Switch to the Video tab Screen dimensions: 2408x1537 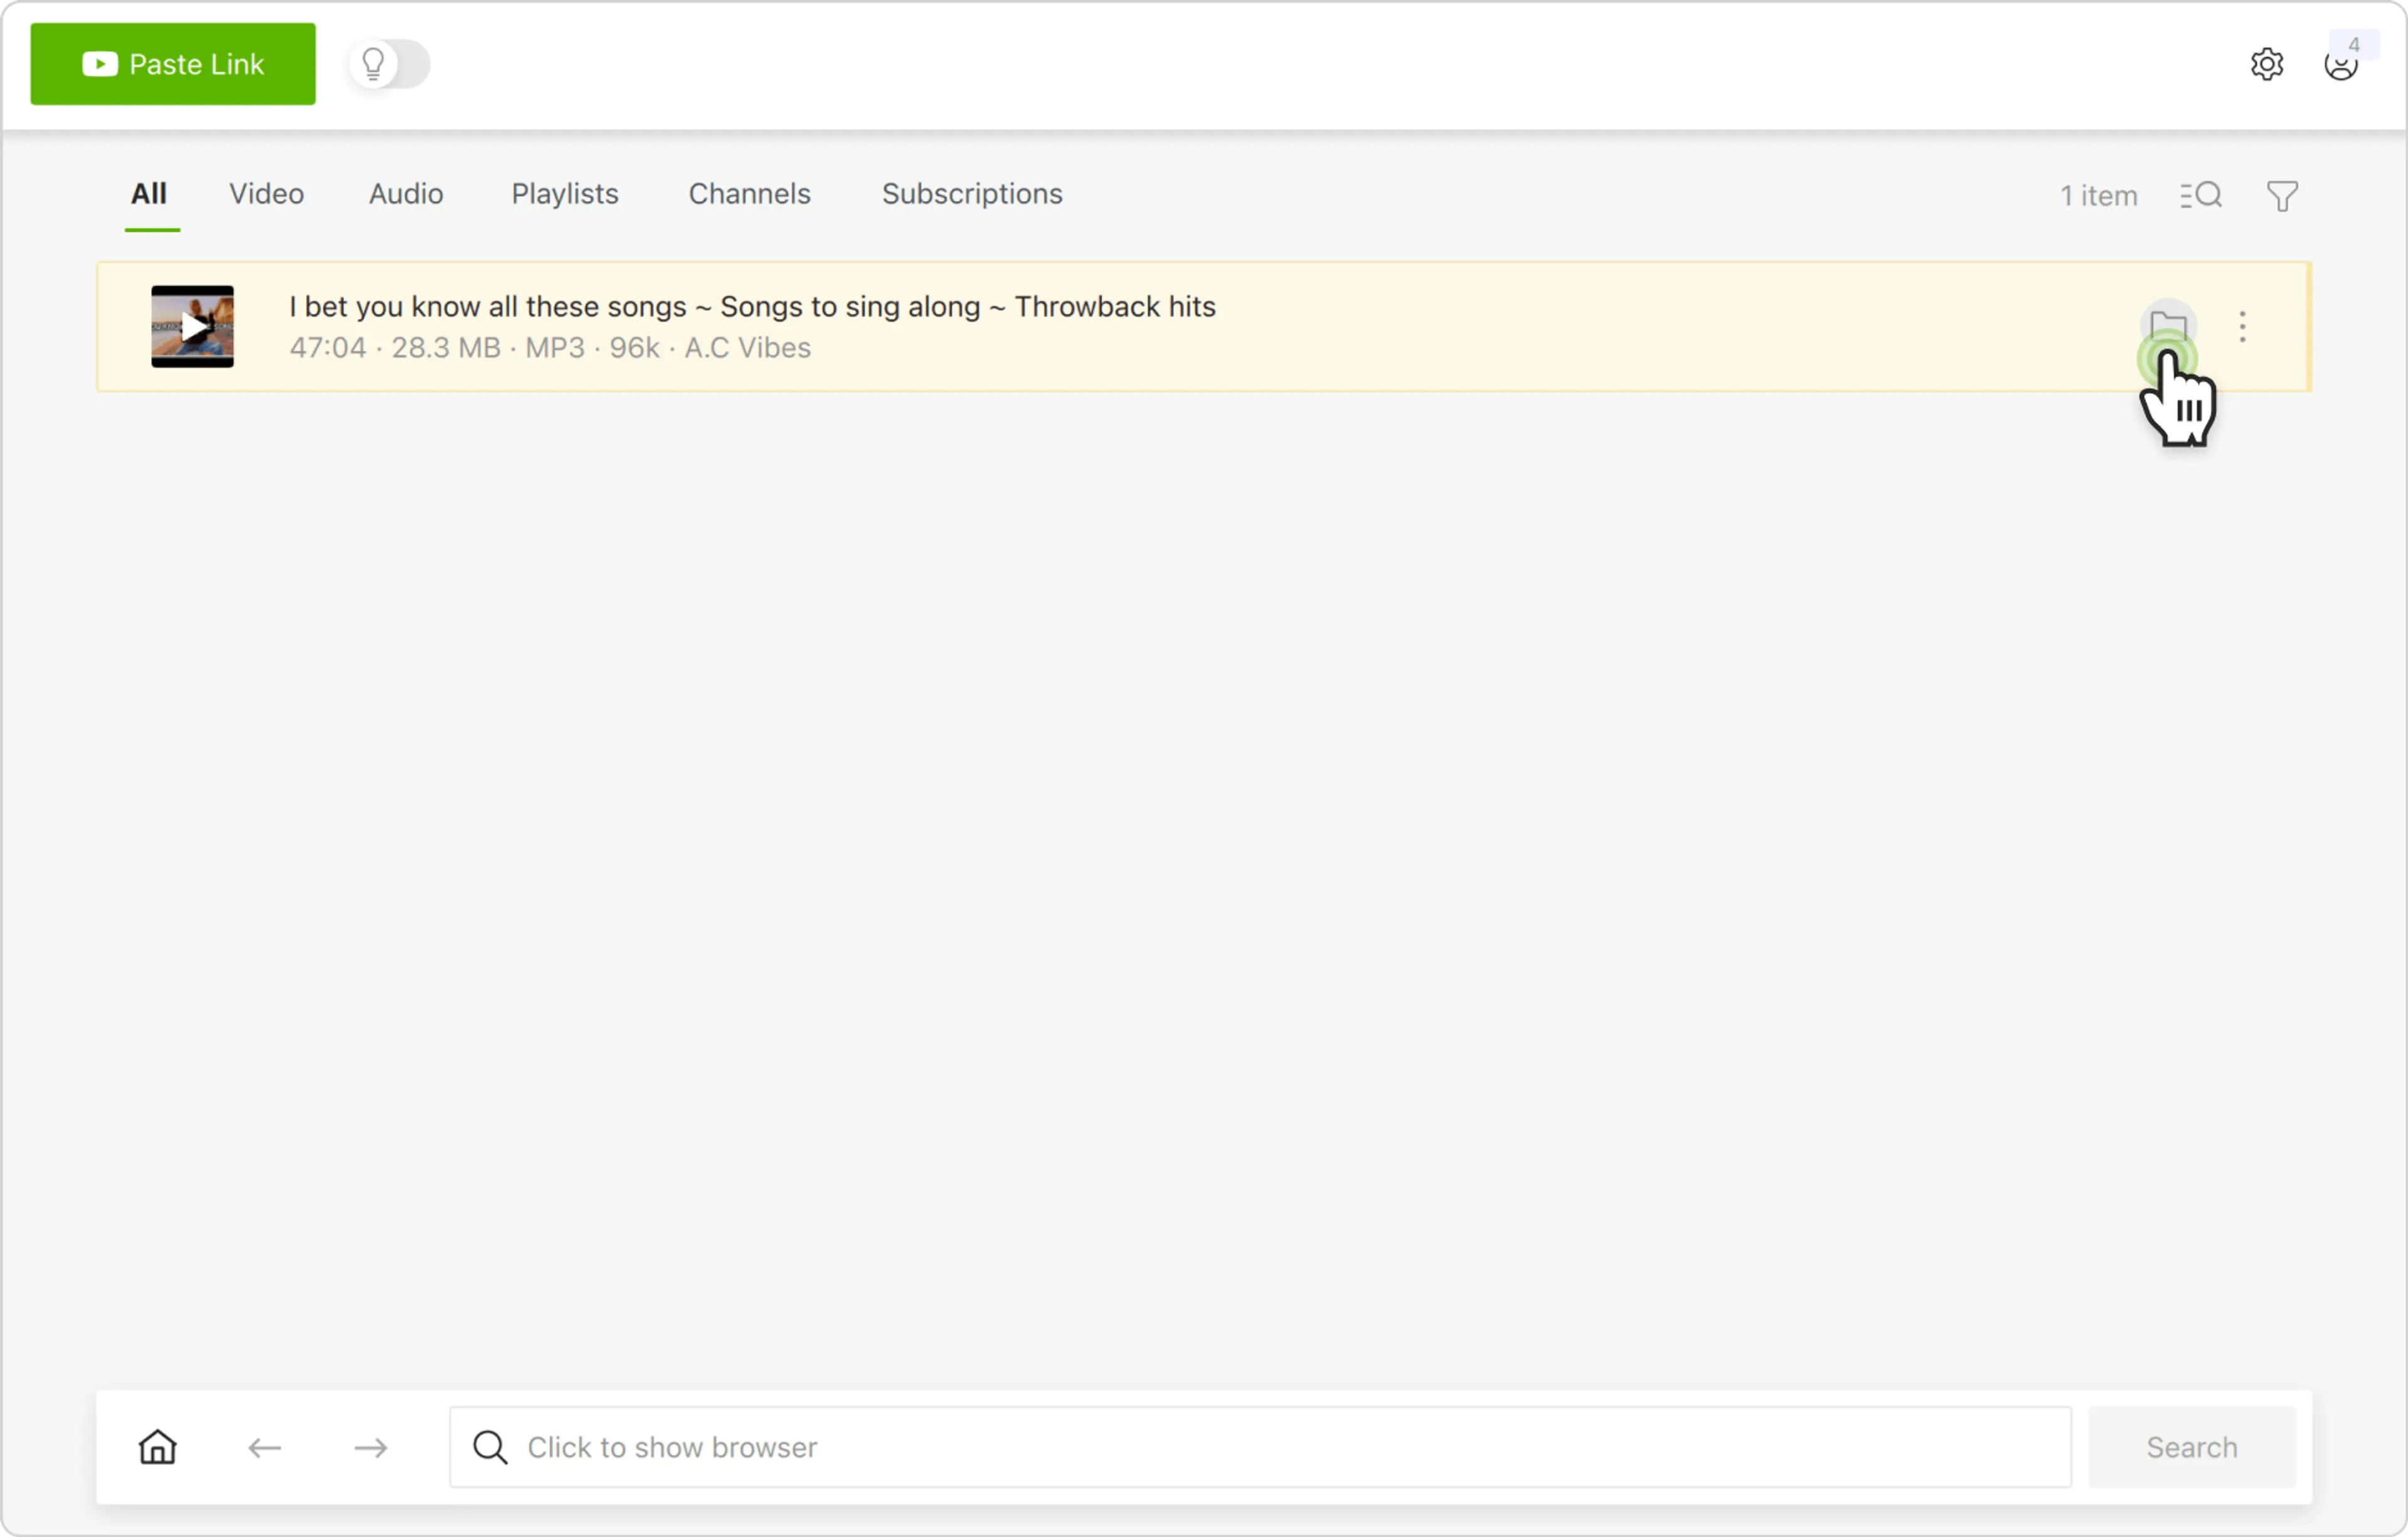click(266, 194)
